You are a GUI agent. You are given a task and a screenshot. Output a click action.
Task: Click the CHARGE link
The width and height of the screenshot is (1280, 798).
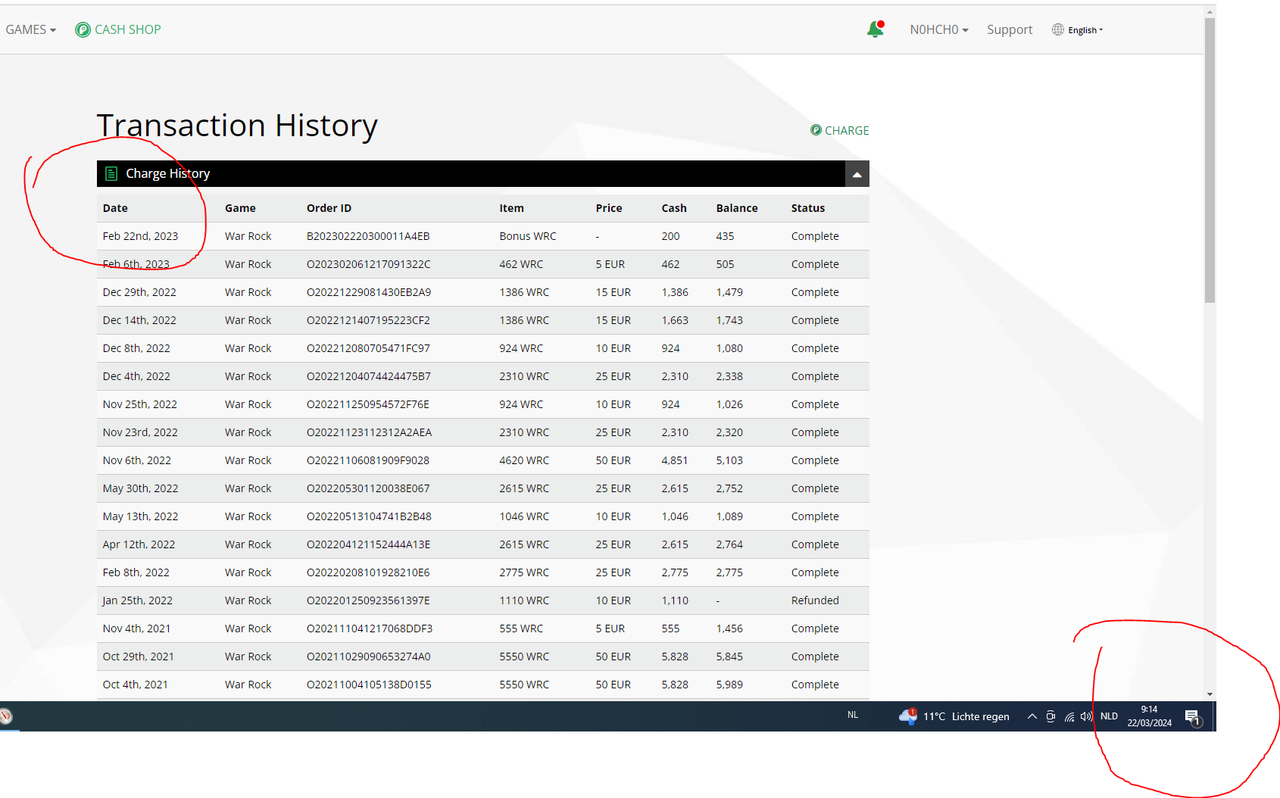click(847, 130)
